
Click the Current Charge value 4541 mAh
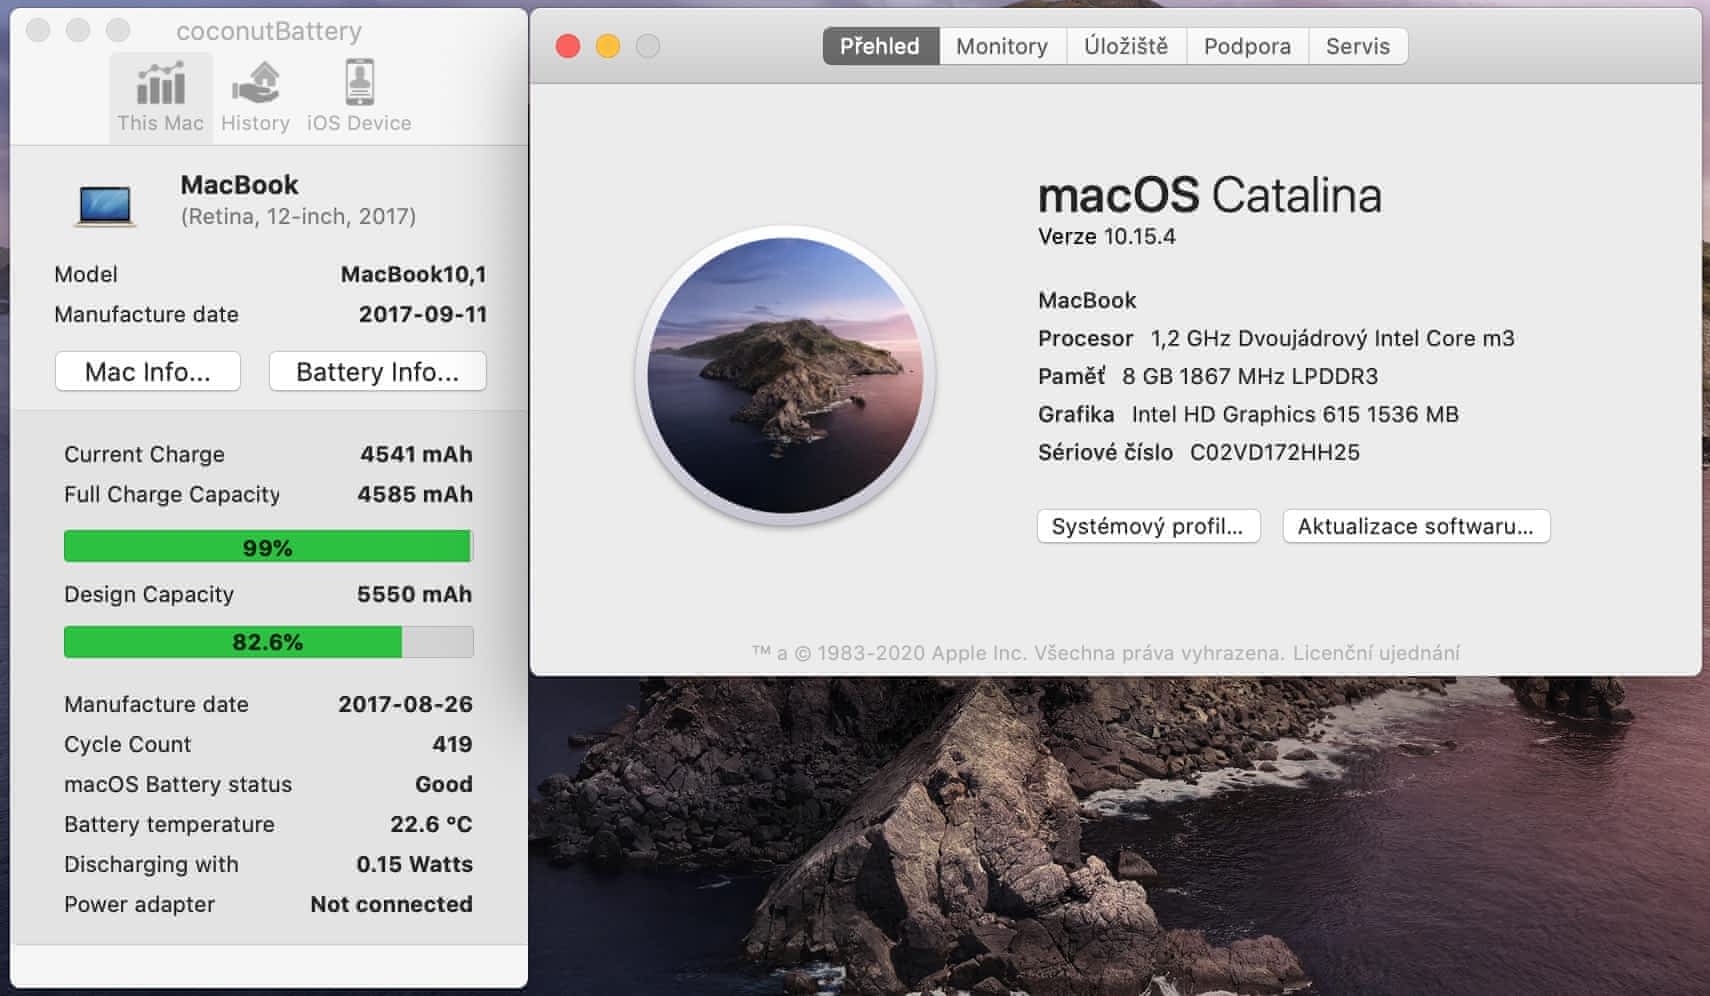coord(416,454)
